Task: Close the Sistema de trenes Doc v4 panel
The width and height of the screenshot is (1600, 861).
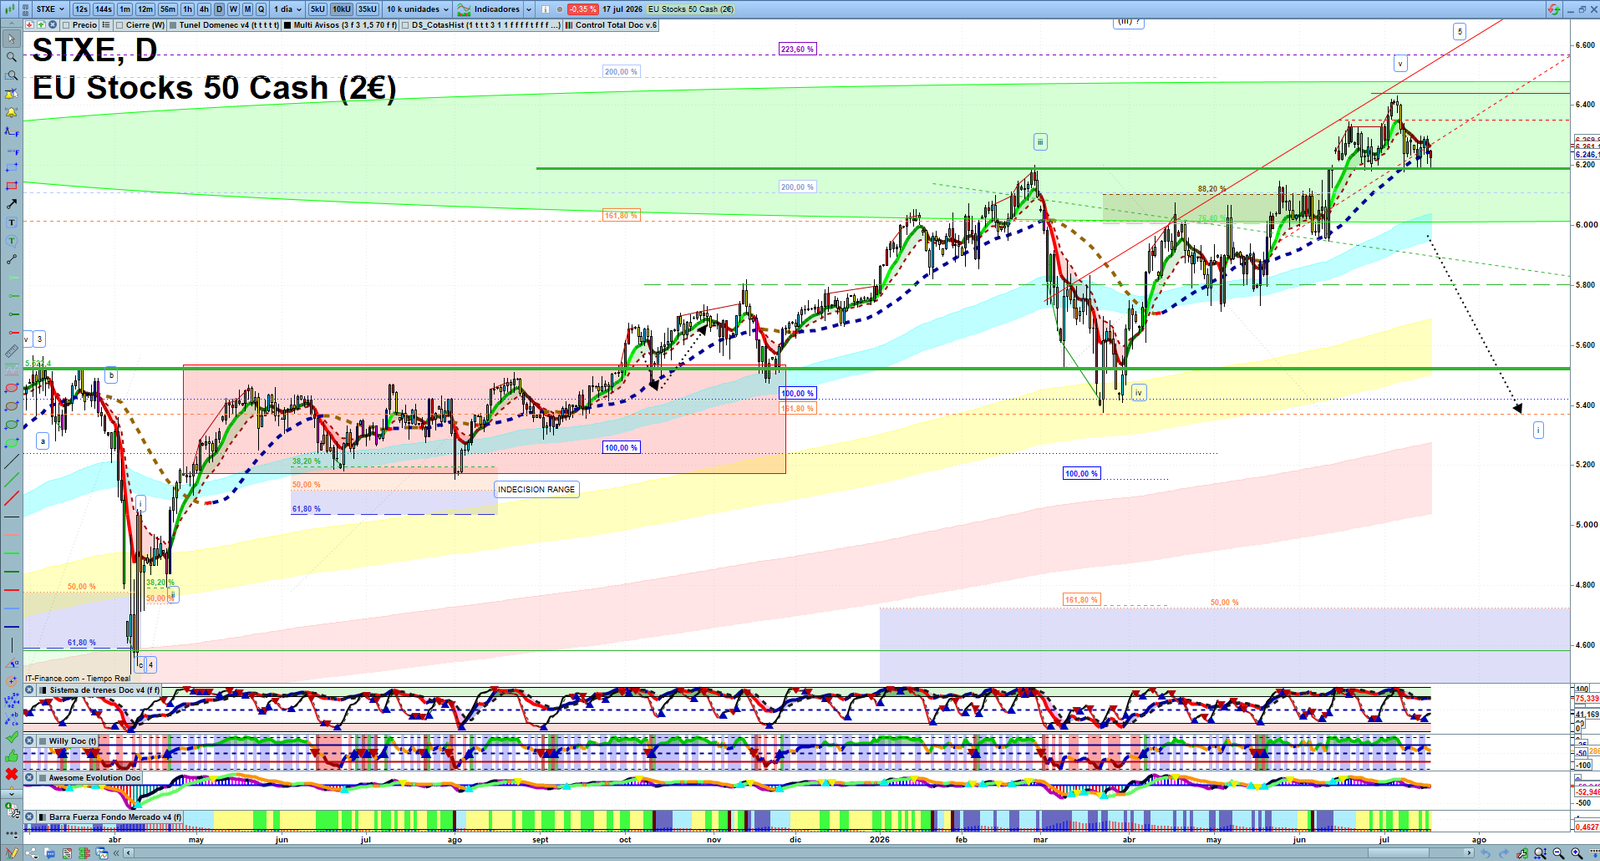Action: pos(30,690)
